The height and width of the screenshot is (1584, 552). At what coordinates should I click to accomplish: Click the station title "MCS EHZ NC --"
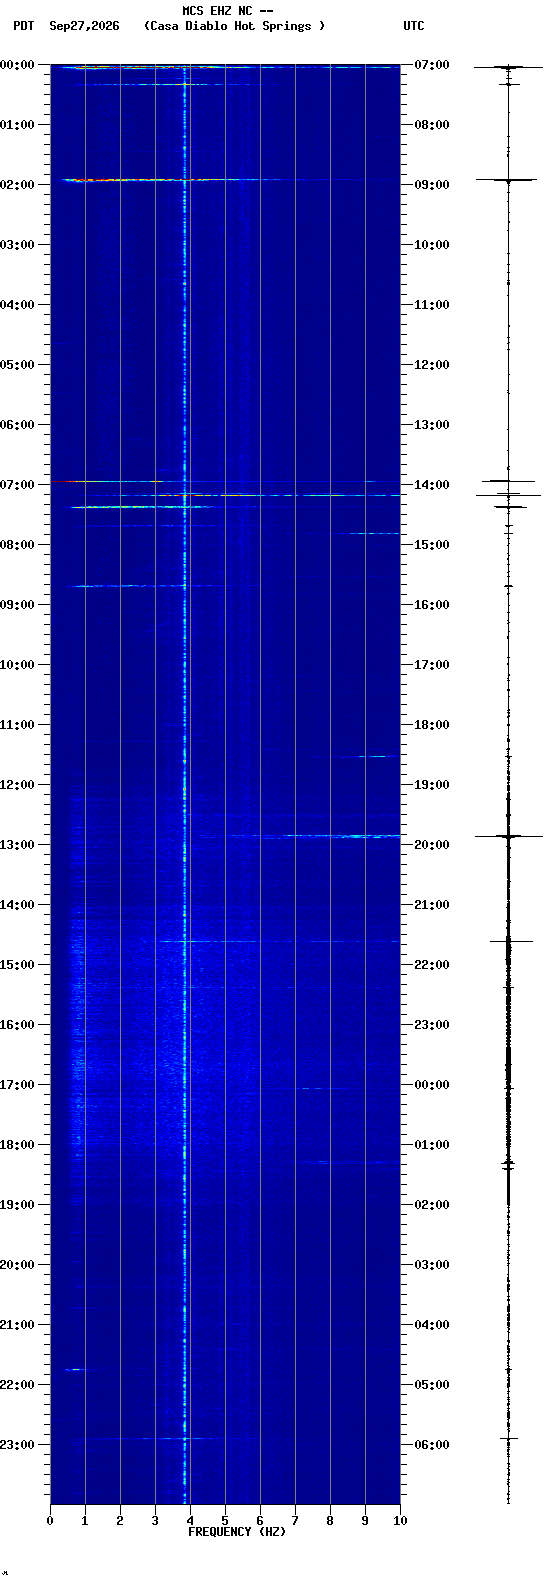coord(228,11)
